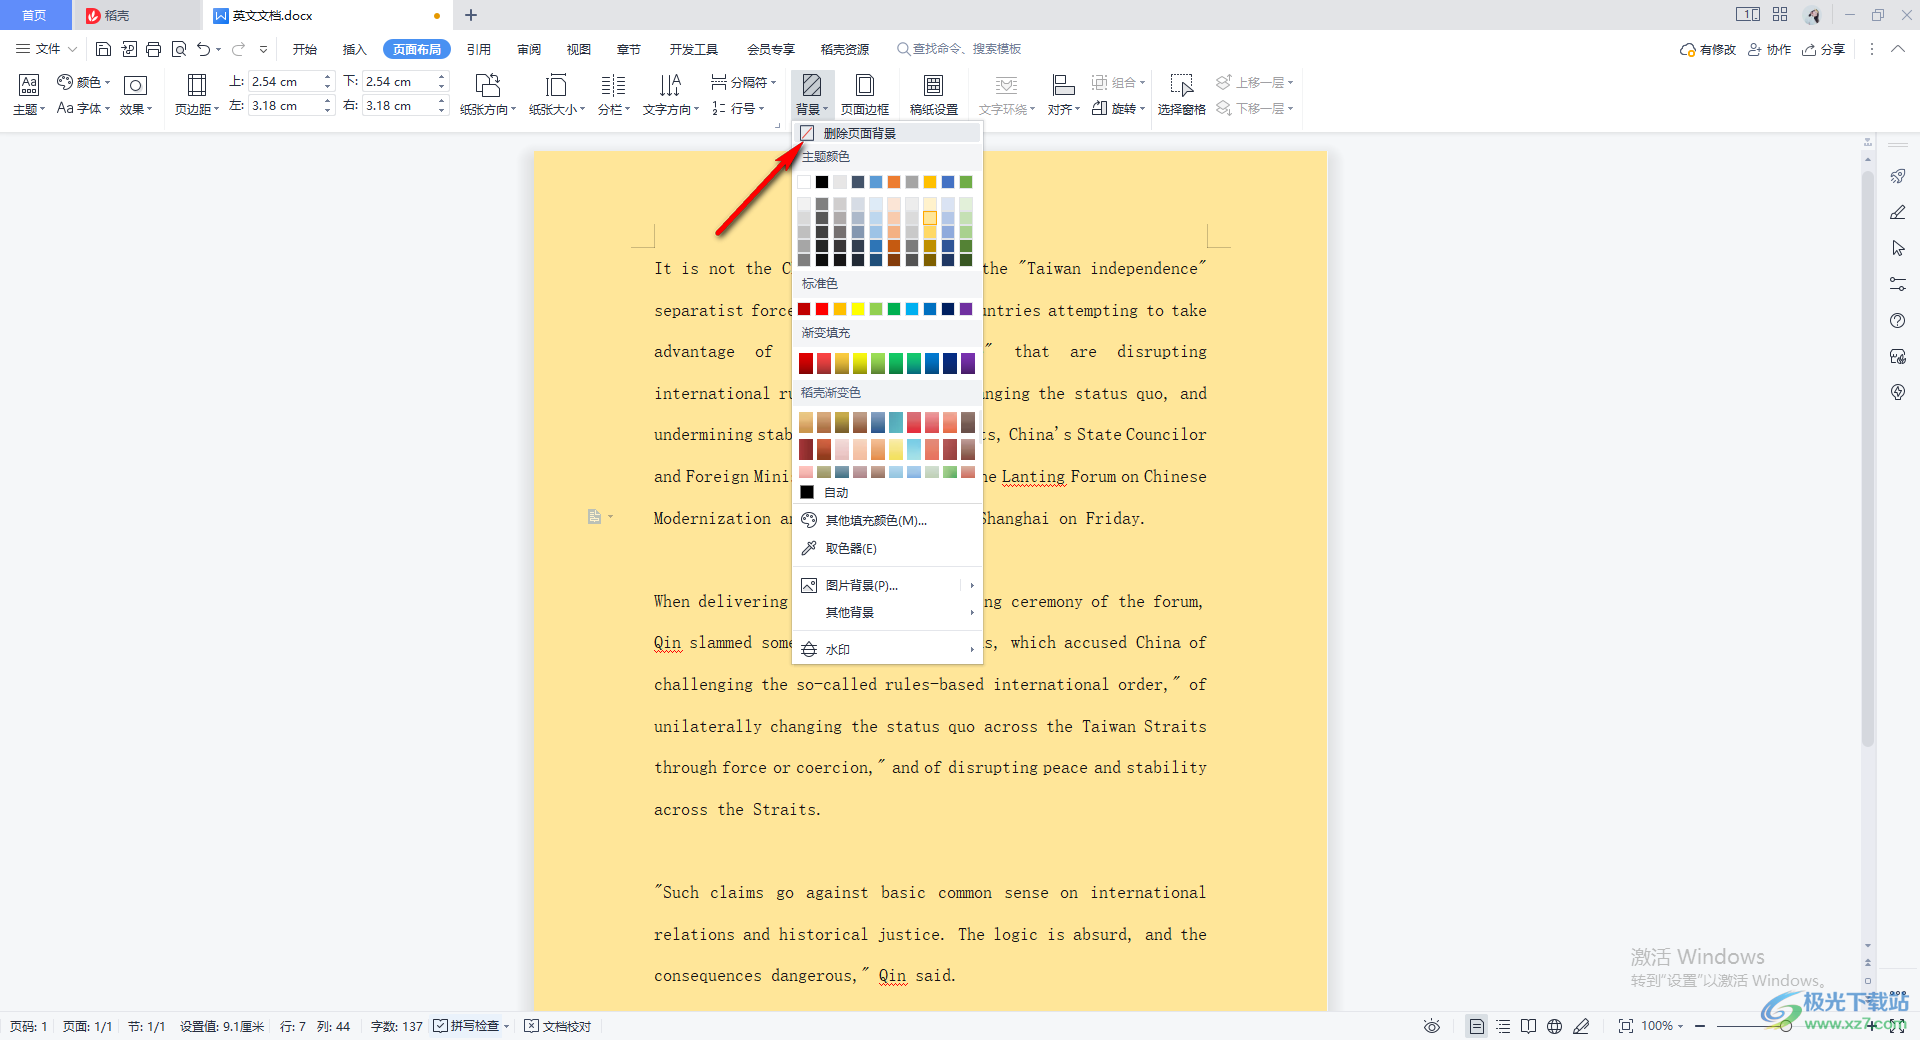Open page margins (页边距) options
Viewport: 1920px width, 1040px height.
pyautogui.click(x=197, y=94)
